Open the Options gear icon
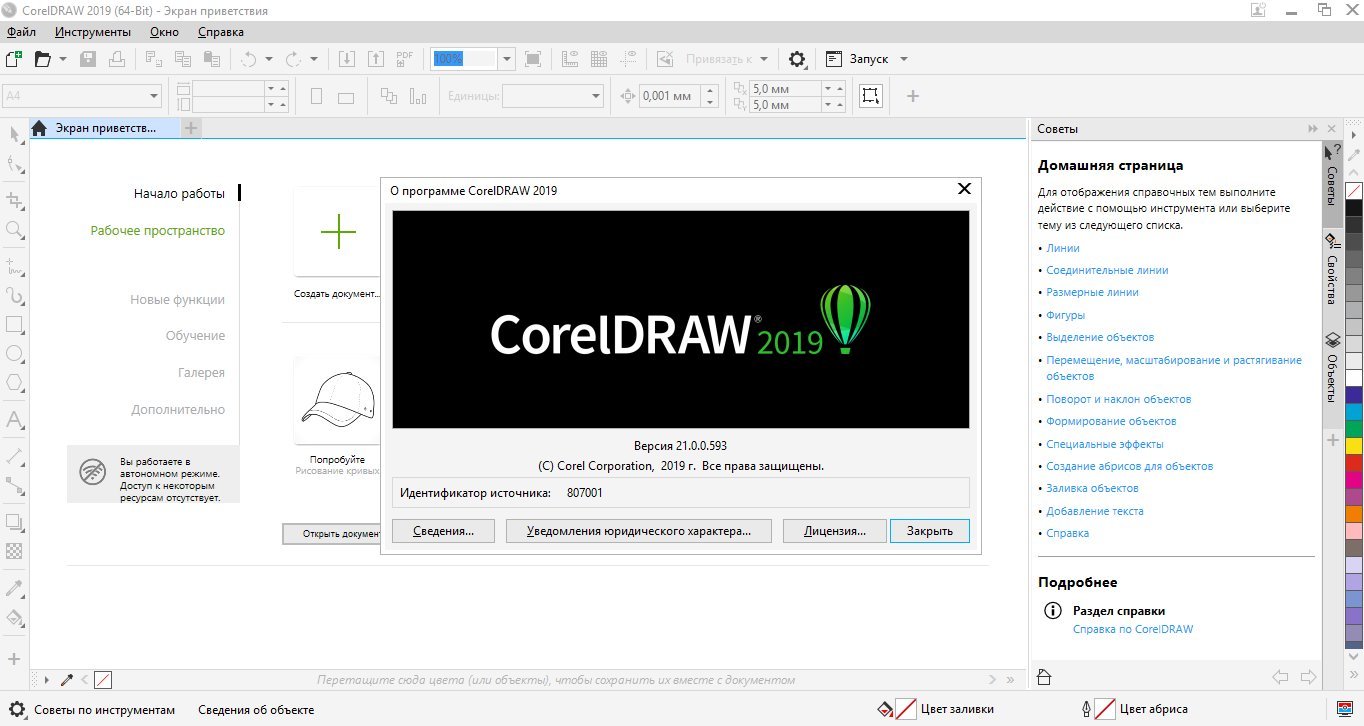The width and height of the screenshot is (1364, 726). [797, 59]
